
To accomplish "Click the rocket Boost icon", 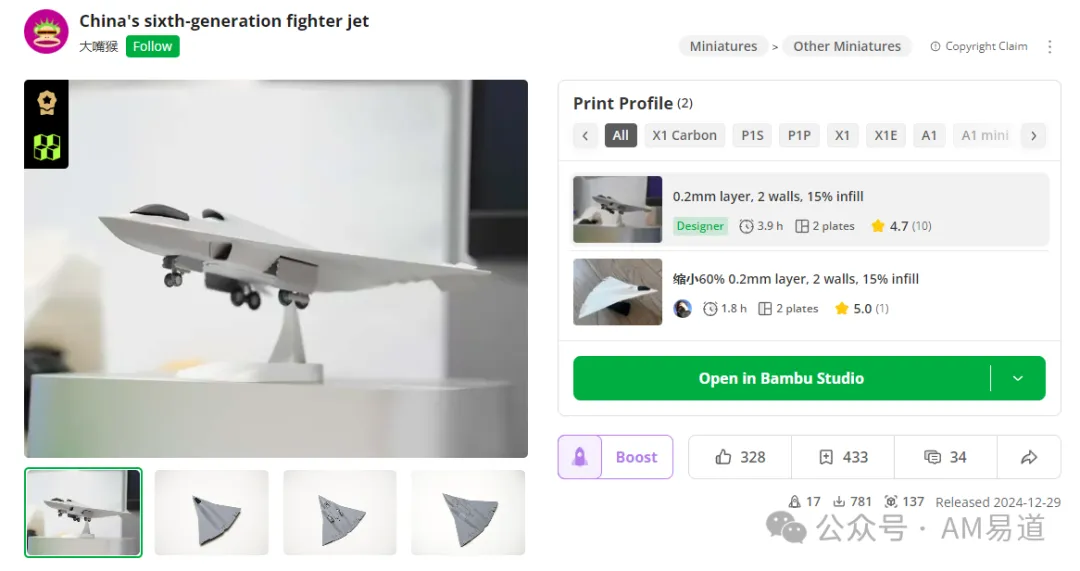I will tap(580, 457).
